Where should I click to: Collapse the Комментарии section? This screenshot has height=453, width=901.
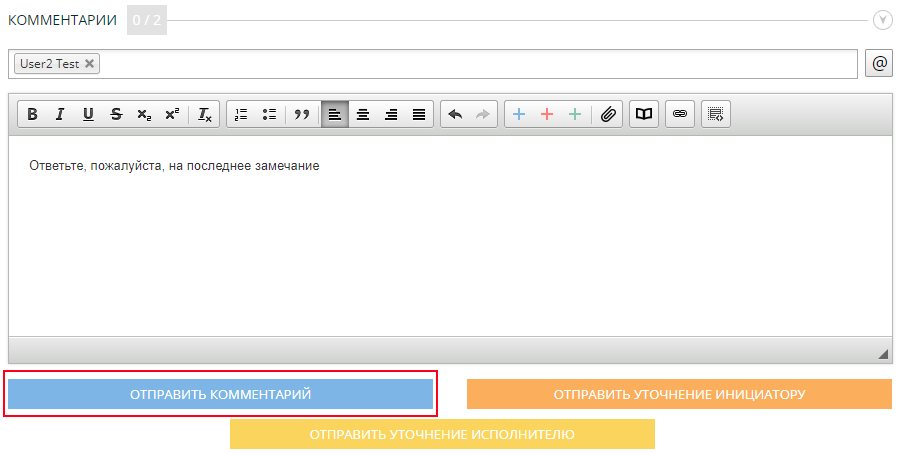coord(881,20)
